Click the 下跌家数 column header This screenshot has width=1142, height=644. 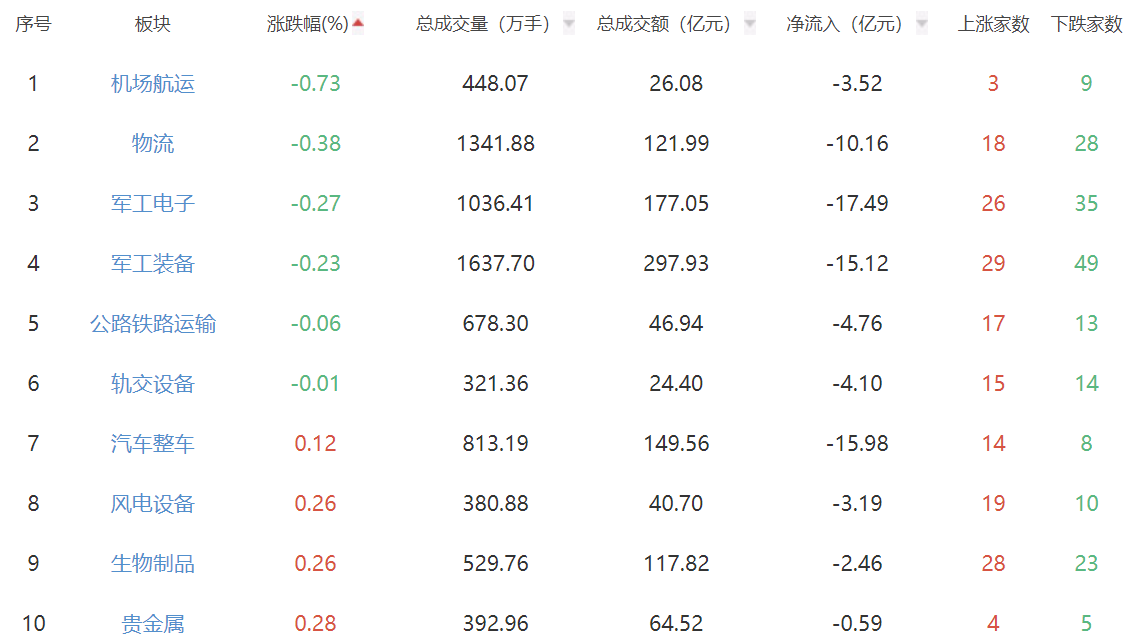pyautogui.click(x=1087, y=24)
